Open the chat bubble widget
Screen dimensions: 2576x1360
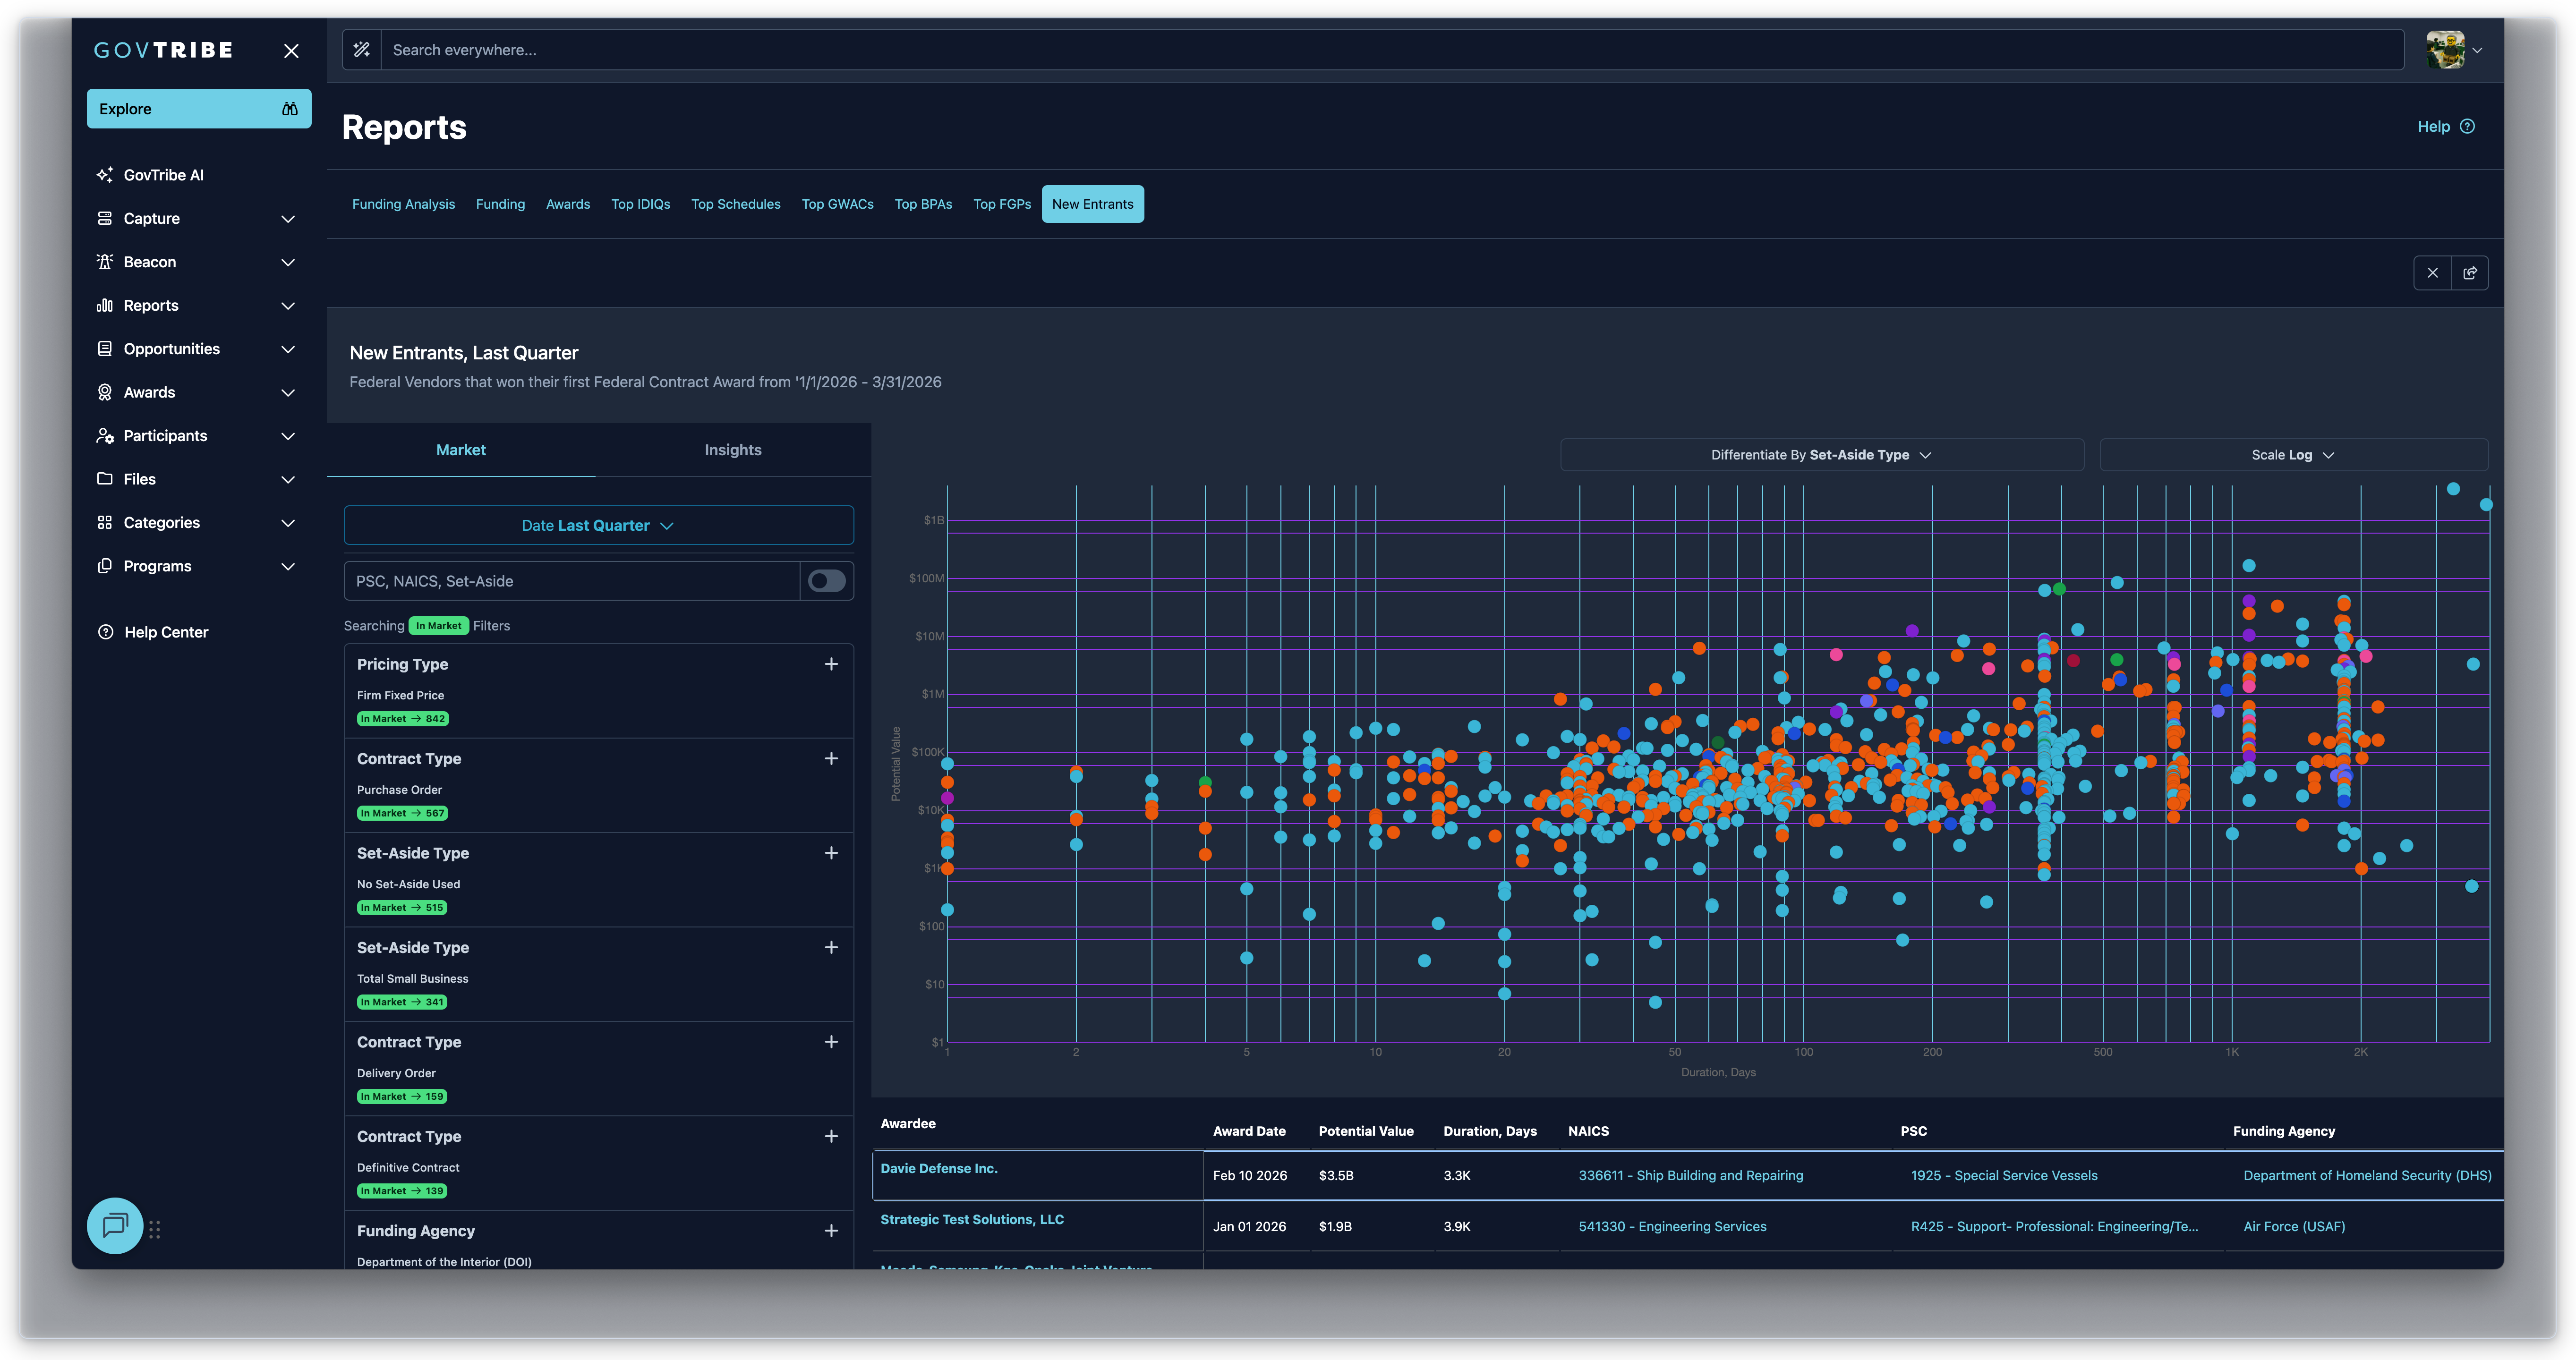tap(115, 1225)
